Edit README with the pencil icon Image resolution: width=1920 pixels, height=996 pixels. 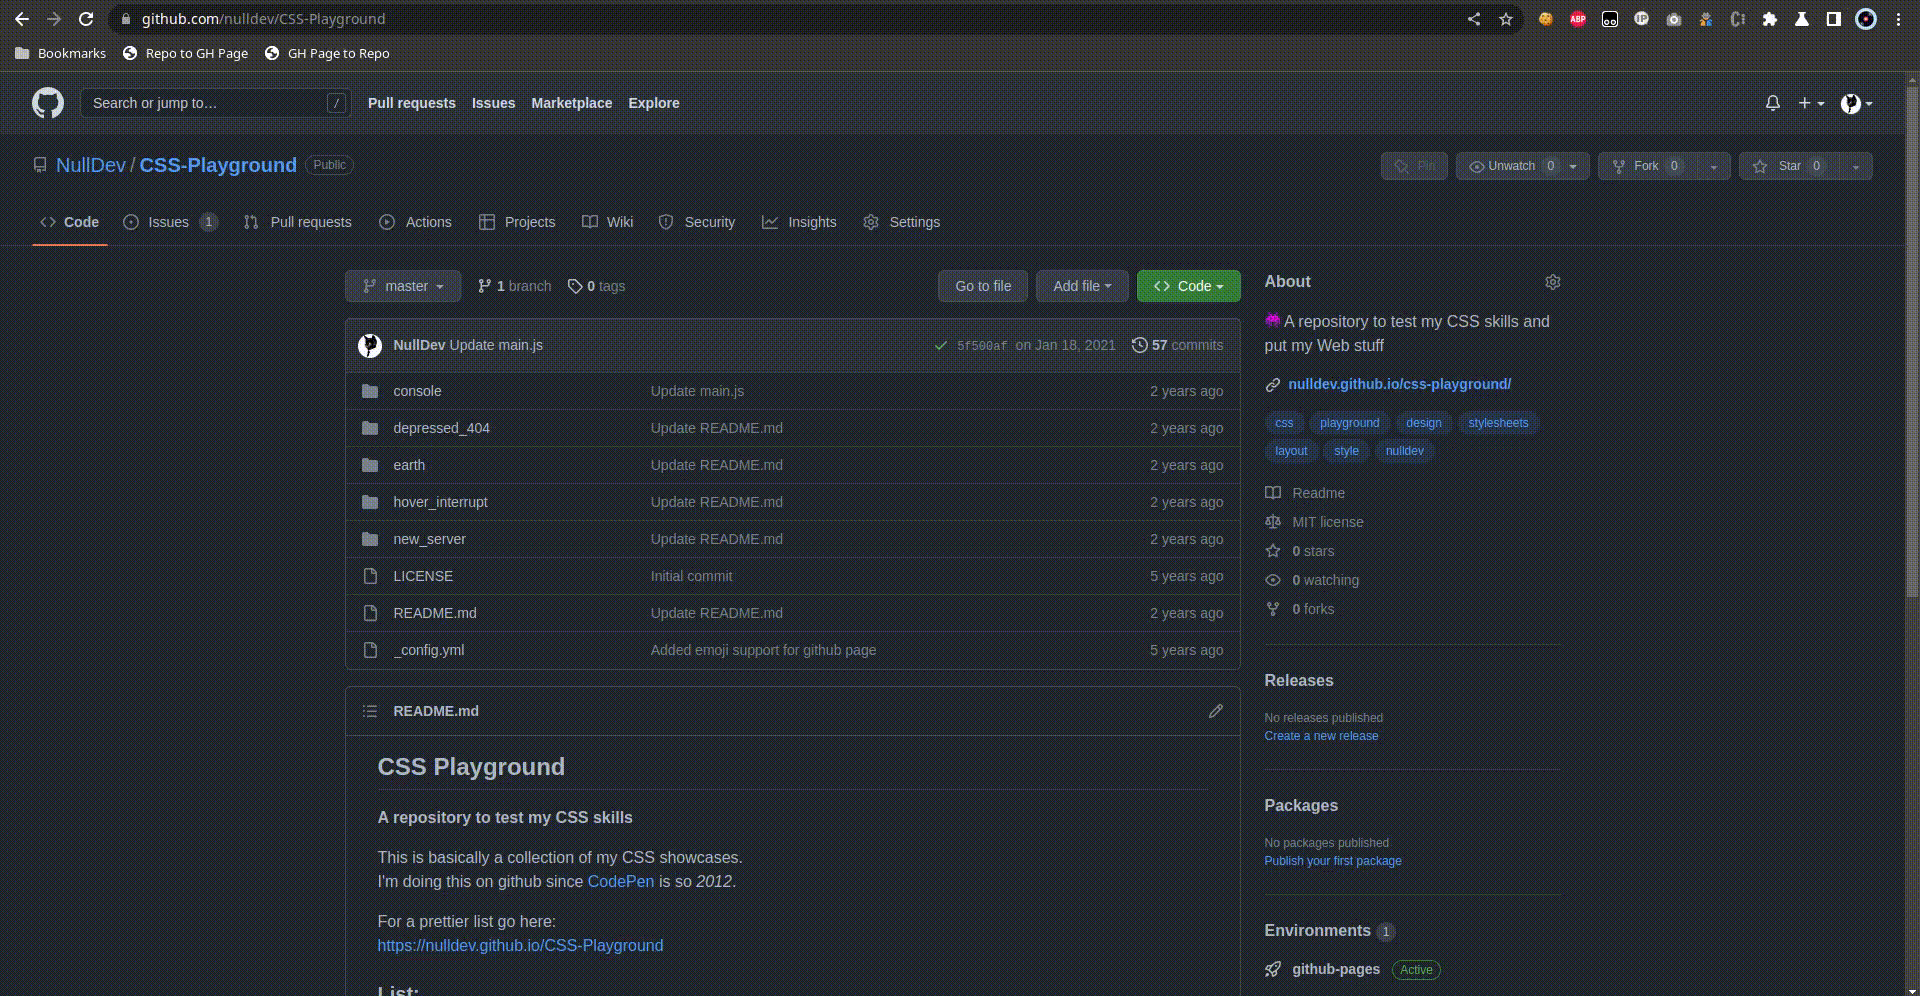click(1215, 711)
